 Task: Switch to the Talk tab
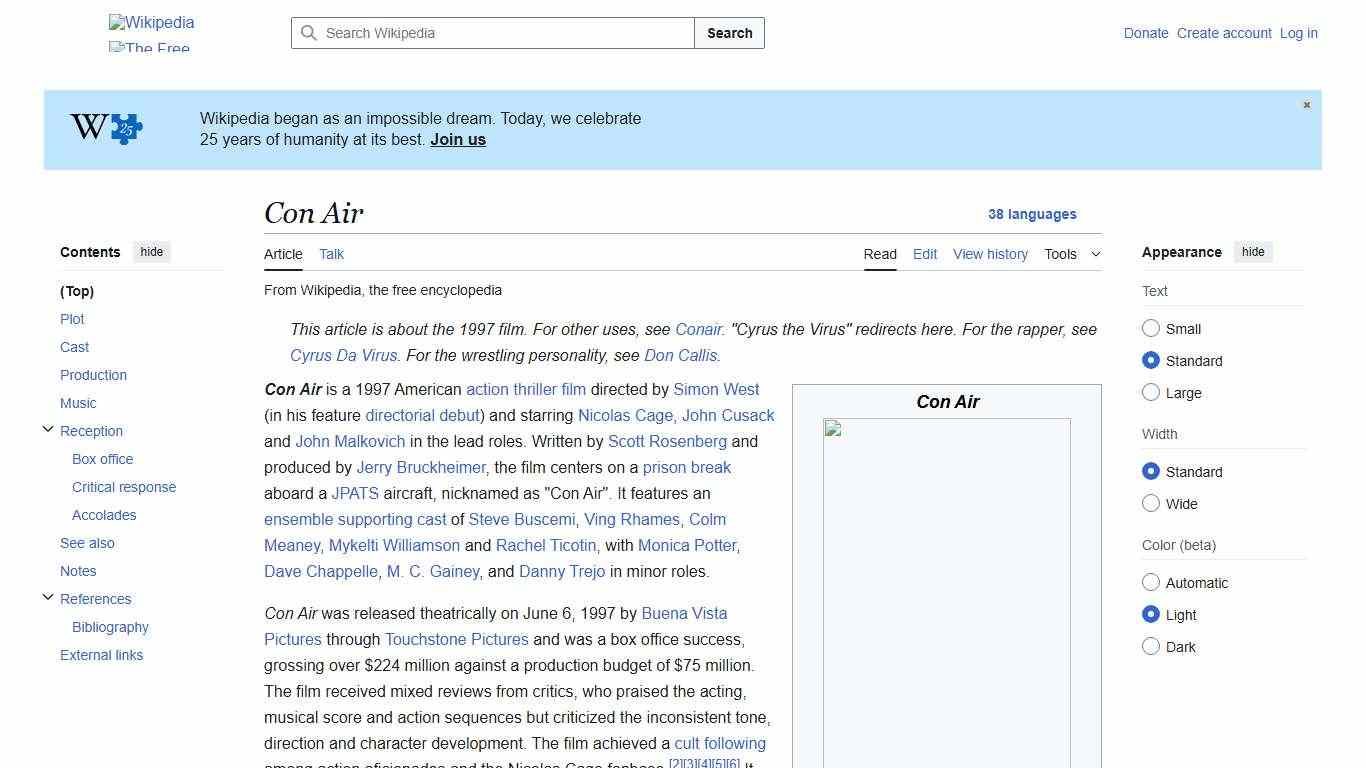pyautogui.click(x=331, y=254)
